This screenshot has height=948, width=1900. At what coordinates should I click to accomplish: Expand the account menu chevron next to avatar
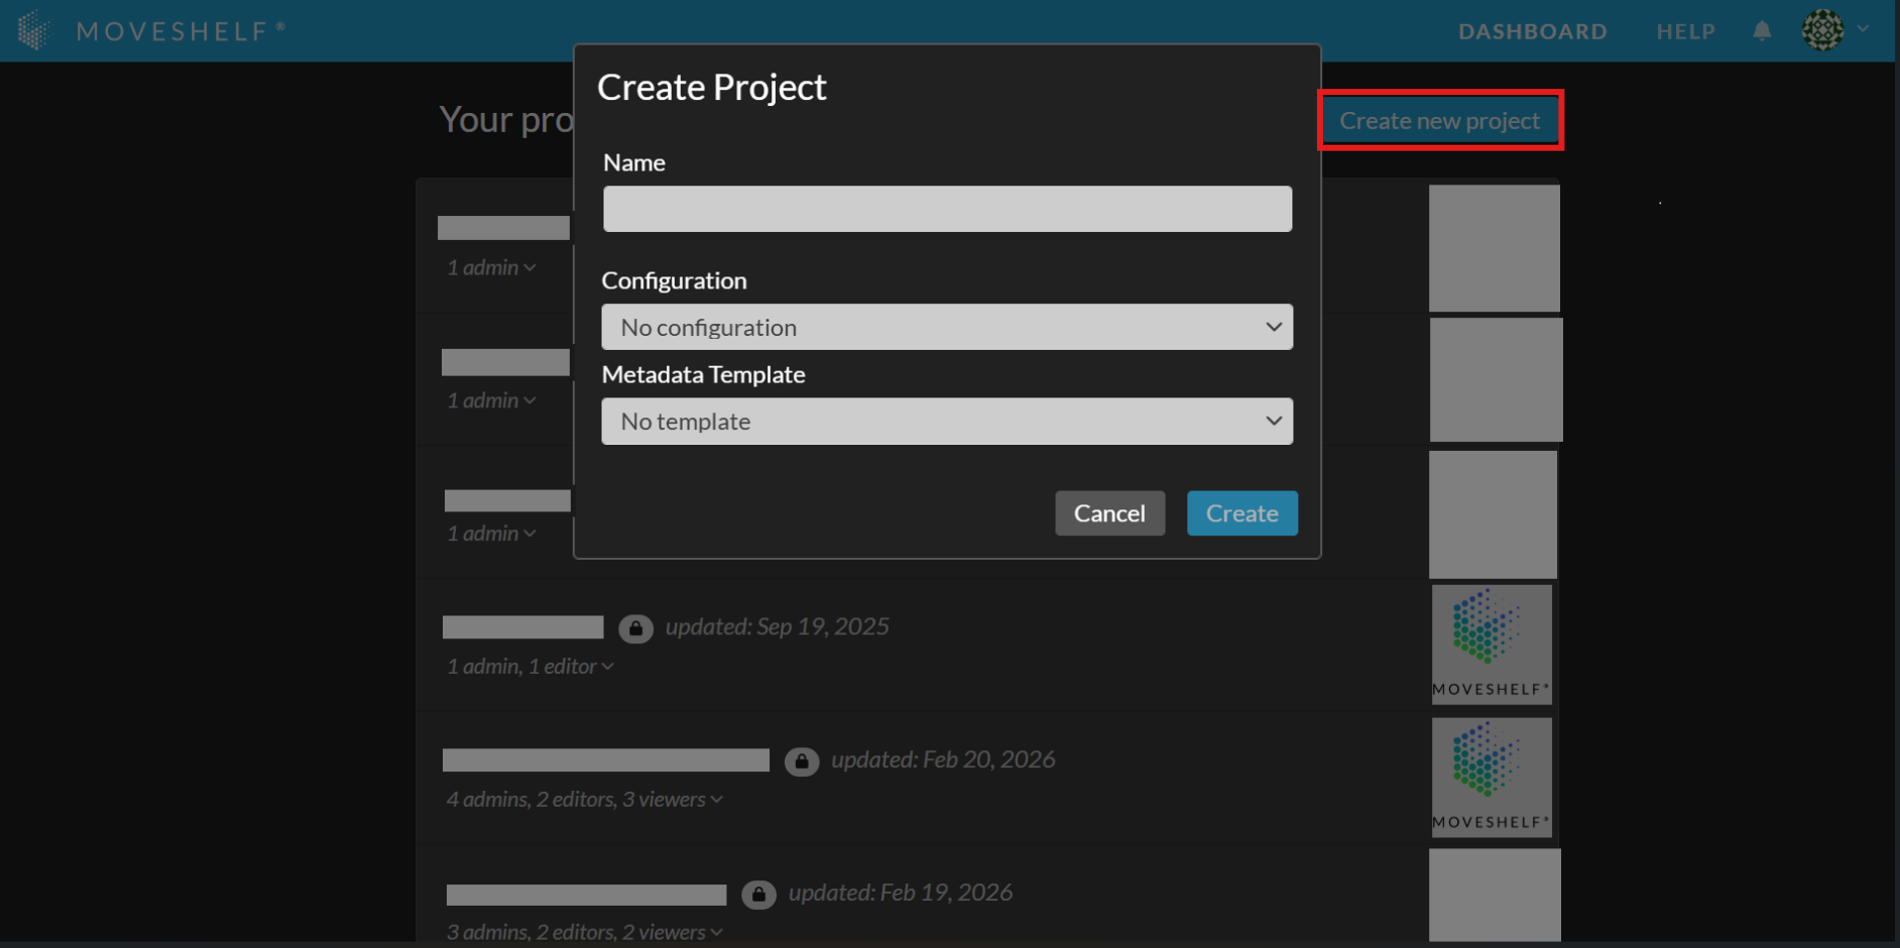[x=1863, y=29]
